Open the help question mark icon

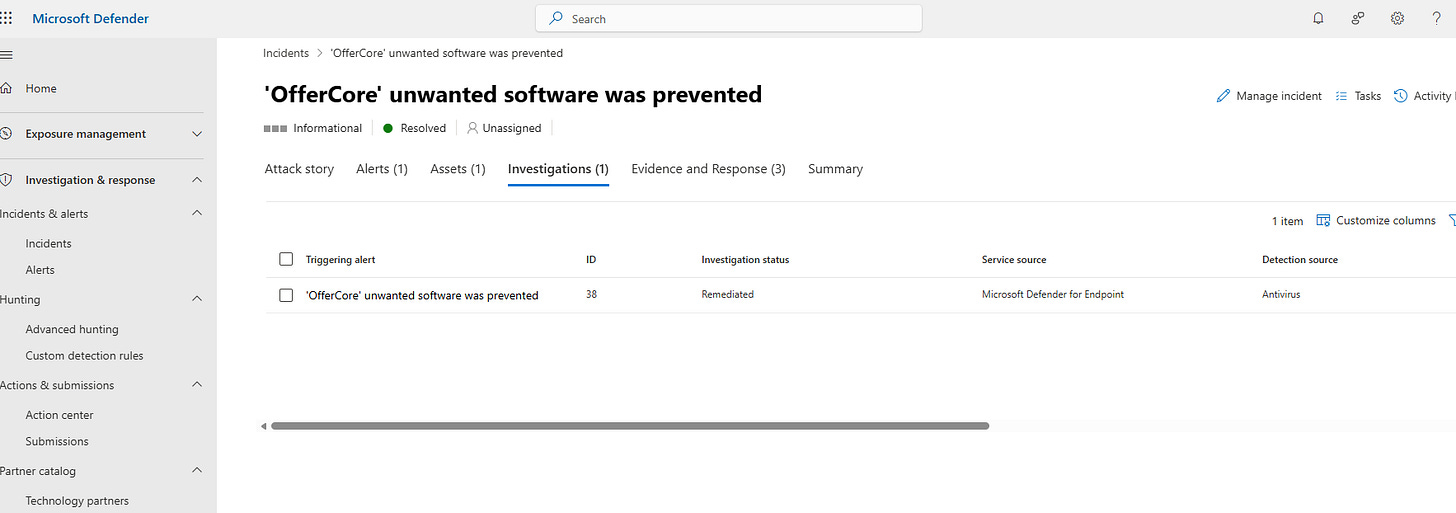(1437, 18)
